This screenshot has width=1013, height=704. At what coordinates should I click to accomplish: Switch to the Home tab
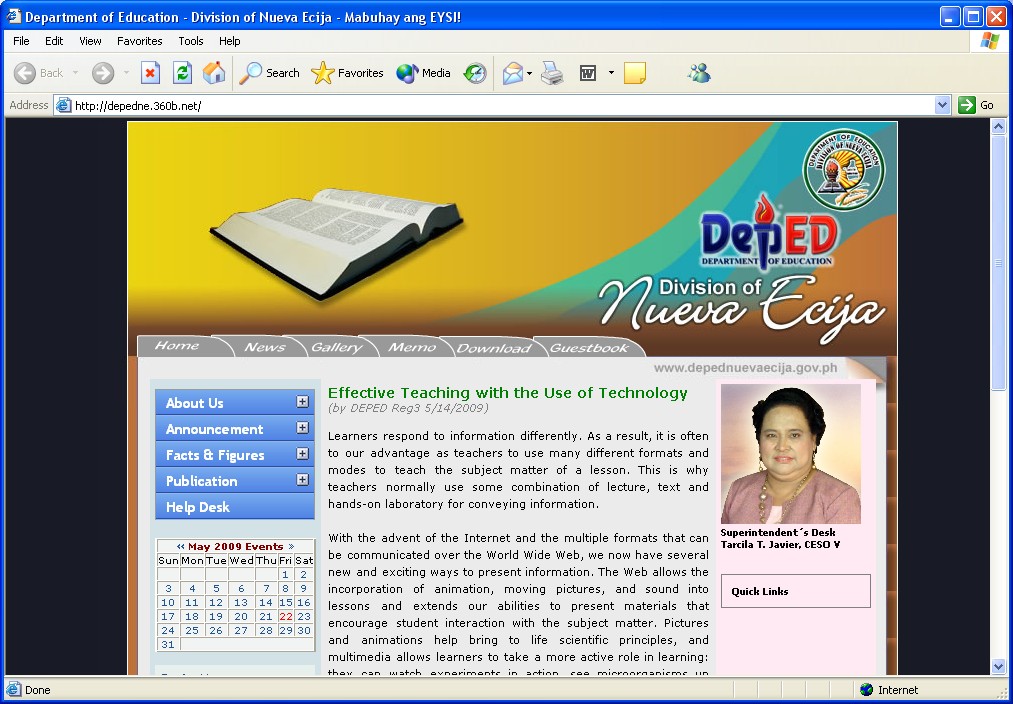click(x=177, y=346)
